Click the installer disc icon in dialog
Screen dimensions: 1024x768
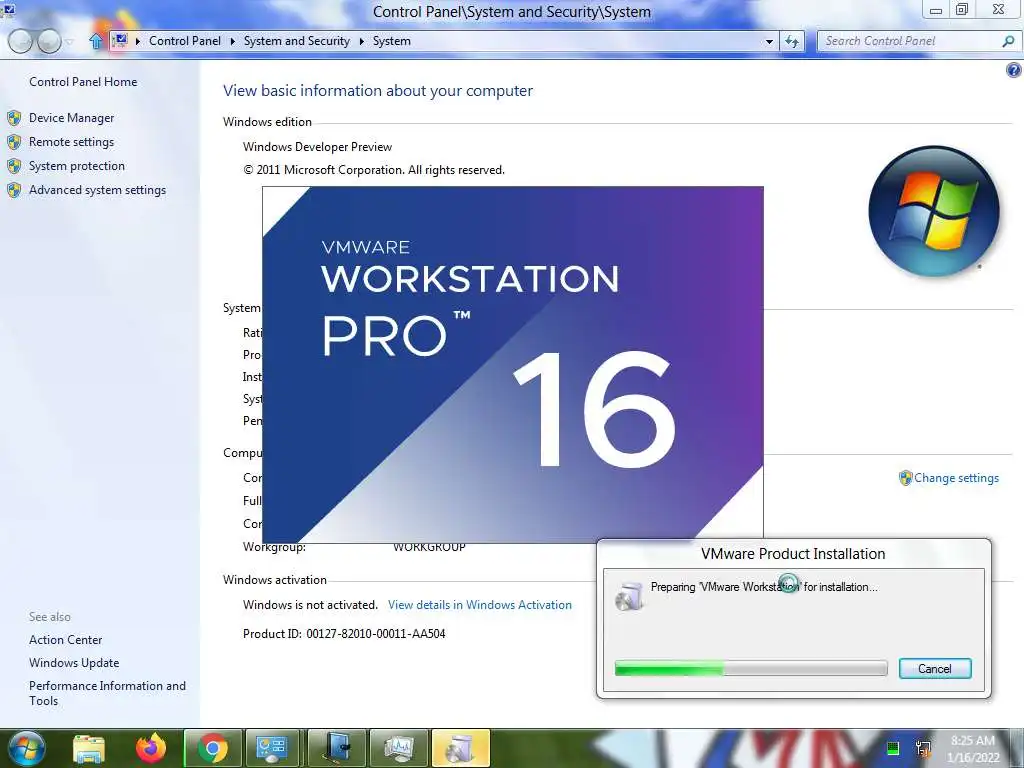(x=629, y=596)
